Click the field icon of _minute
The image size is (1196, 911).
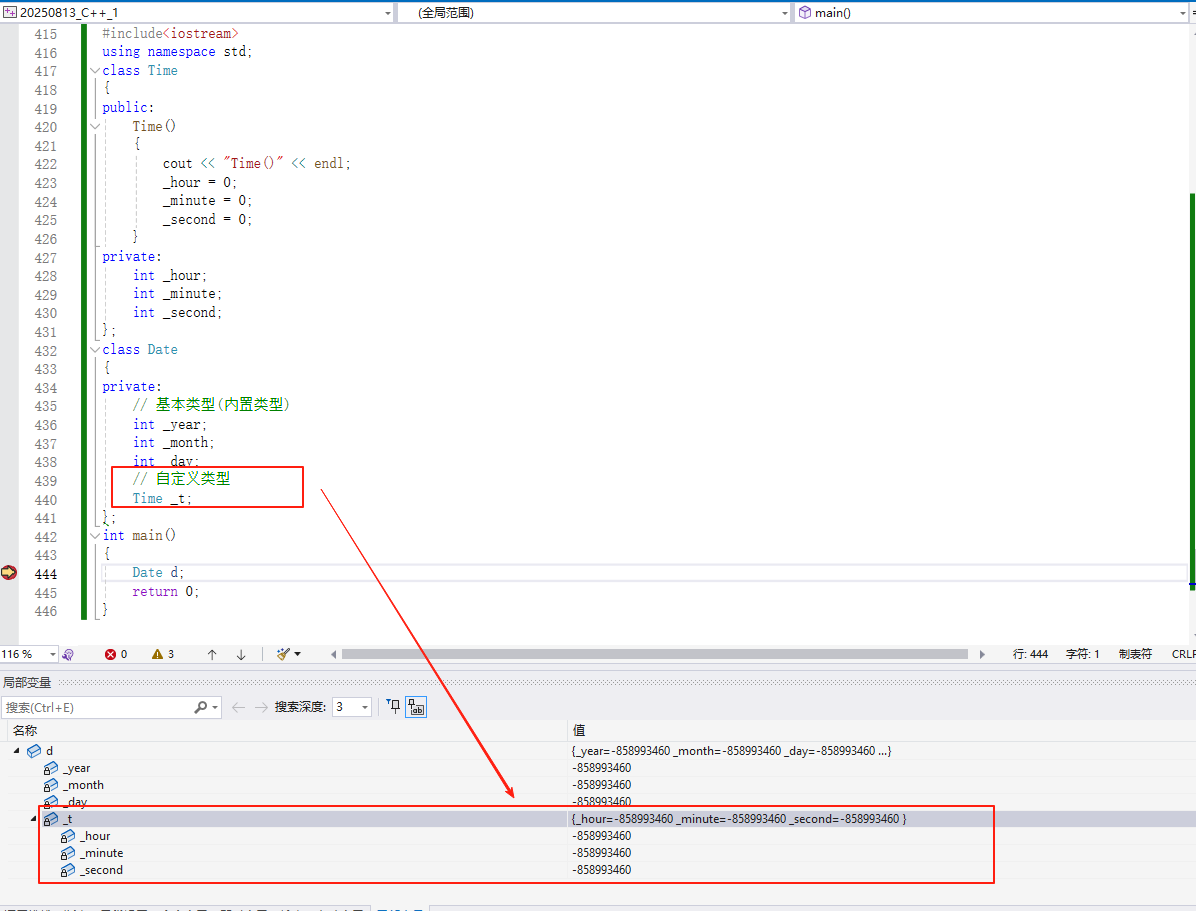pyautogui.click(x=67, y=853)
